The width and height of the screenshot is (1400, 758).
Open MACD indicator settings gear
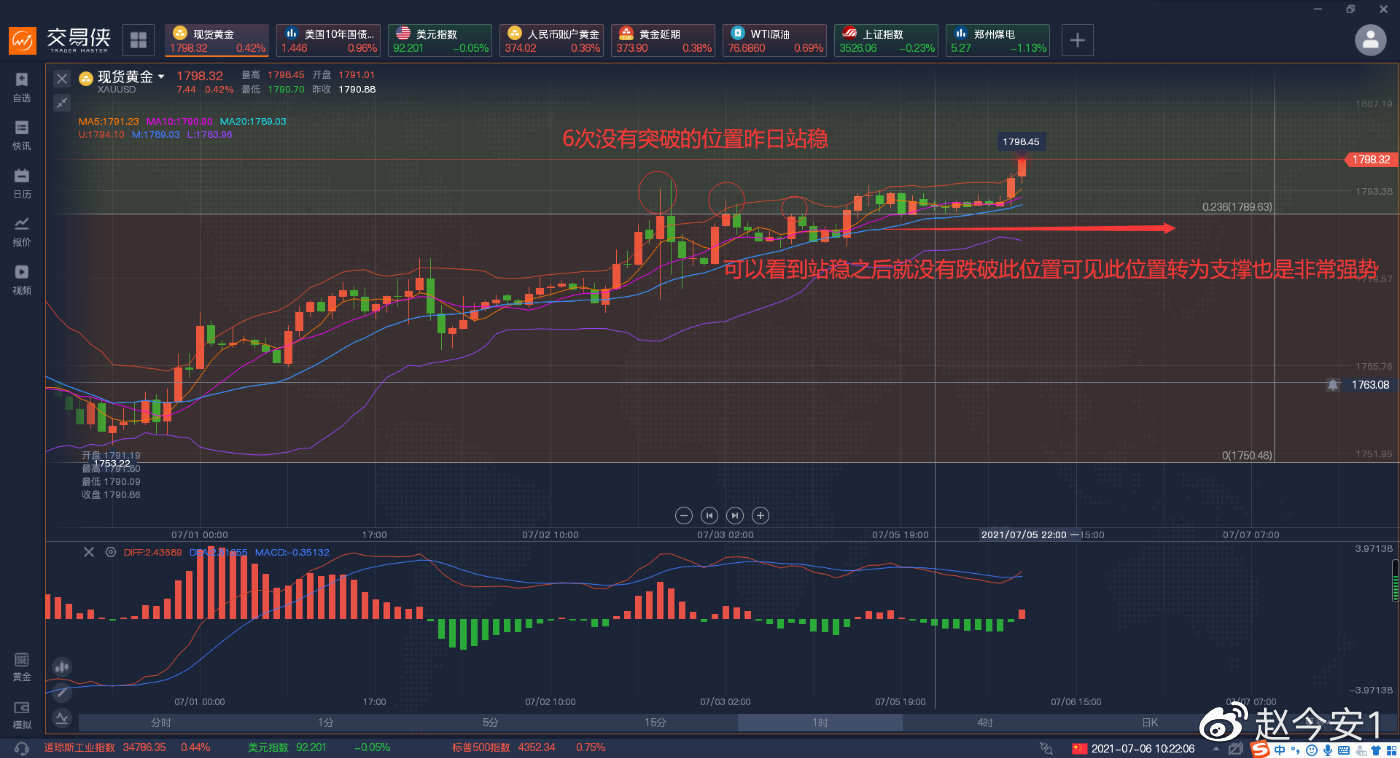click(x=110, y=552)
